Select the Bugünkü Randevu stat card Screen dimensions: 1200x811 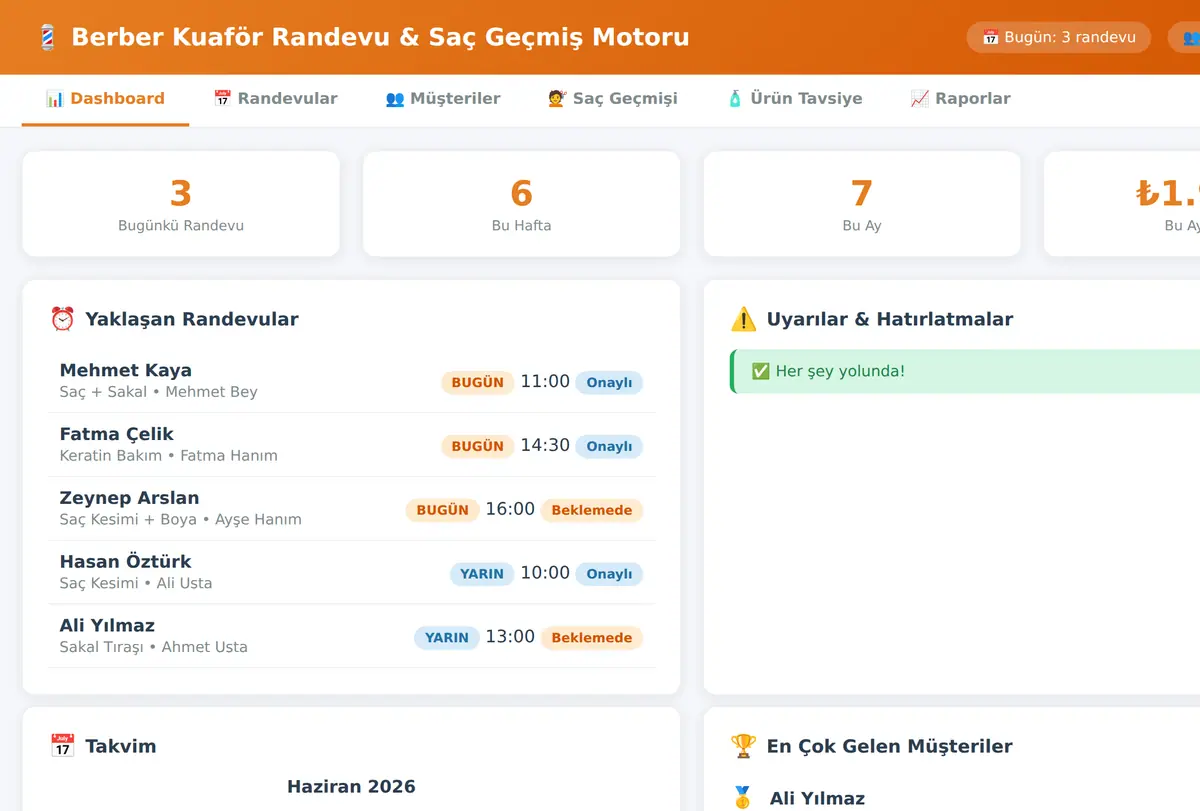(181, 204)
